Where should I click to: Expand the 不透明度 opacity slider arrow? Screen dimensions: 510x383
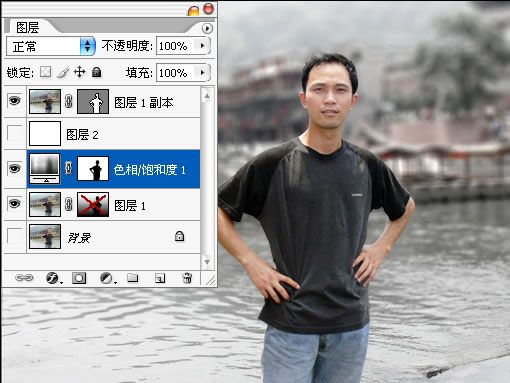[x=203, y=46]
